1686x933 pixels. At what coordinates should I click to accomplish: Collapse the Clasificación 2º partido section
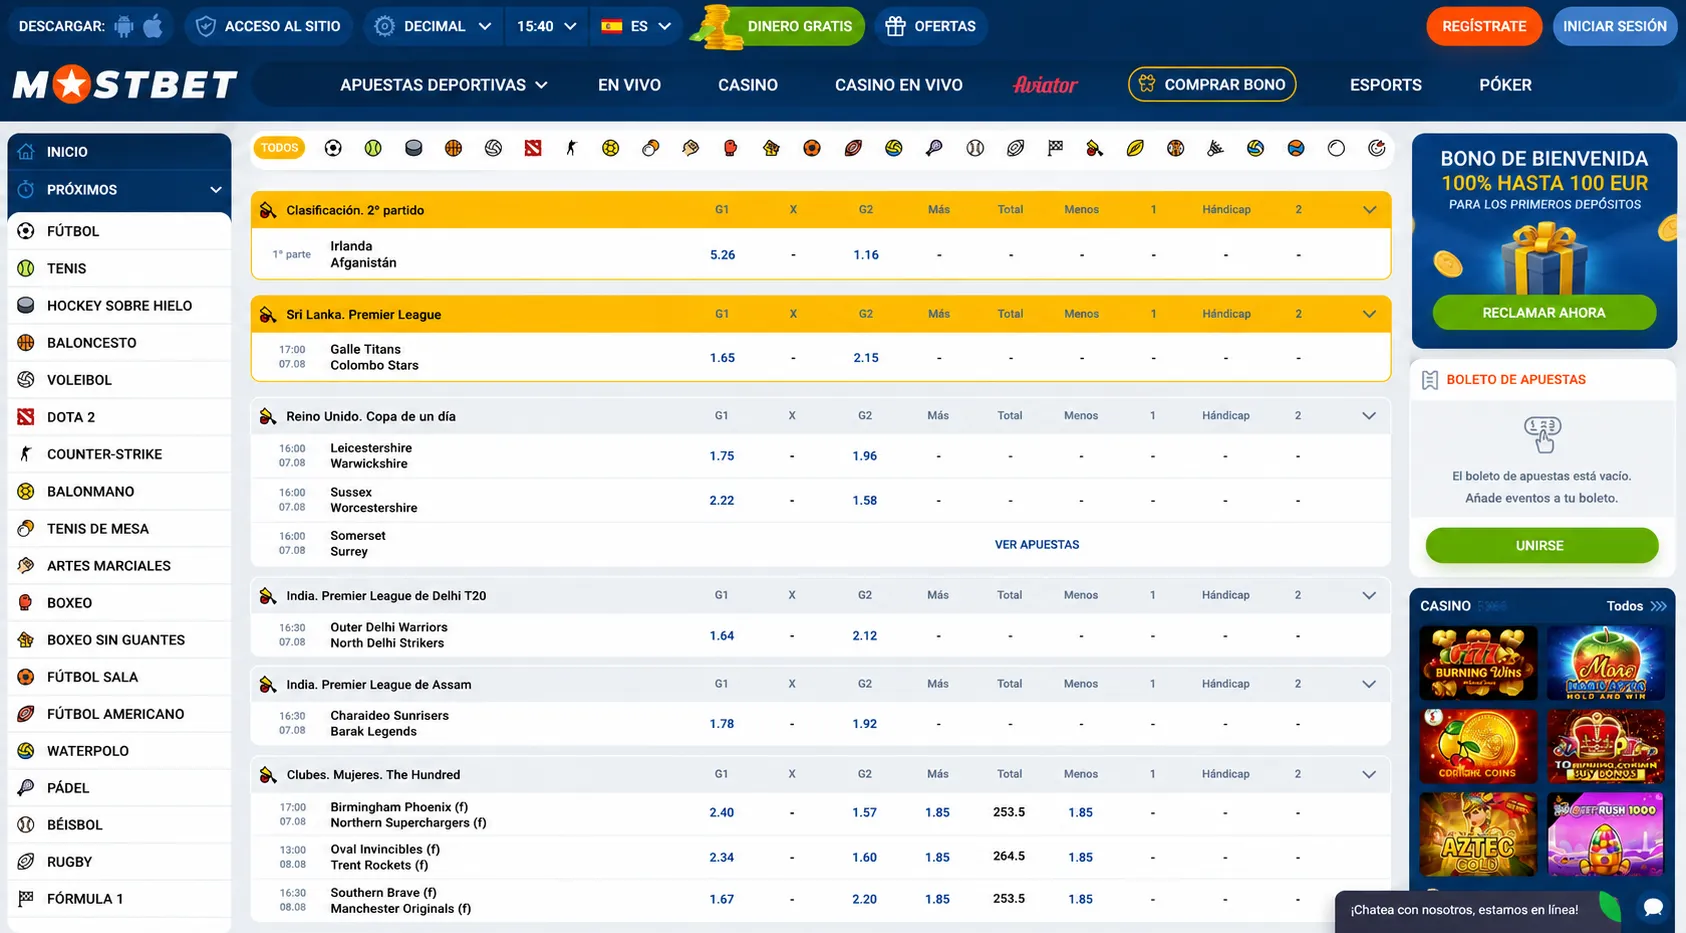1369,210
